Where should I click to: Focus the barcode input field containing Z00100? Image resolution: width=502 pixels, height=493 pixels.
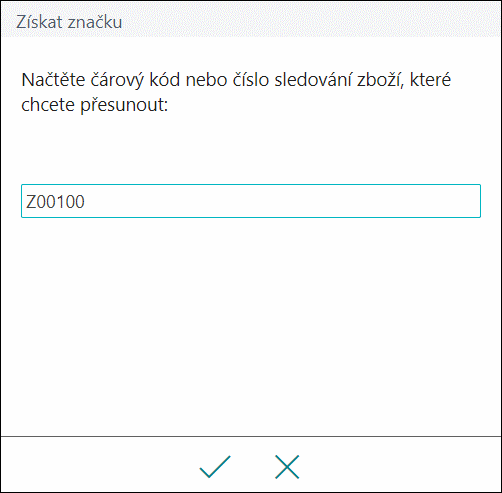(x=251, y=201)
